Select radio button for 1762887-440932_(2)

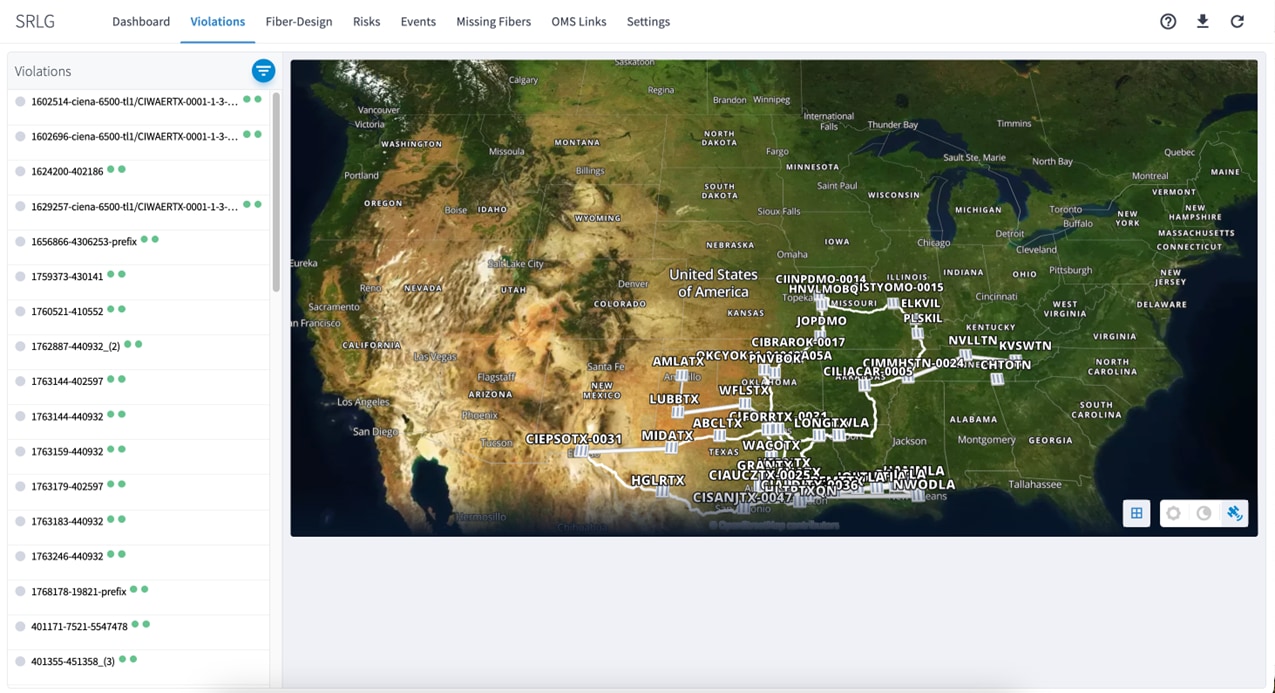[x=20, y=347]
